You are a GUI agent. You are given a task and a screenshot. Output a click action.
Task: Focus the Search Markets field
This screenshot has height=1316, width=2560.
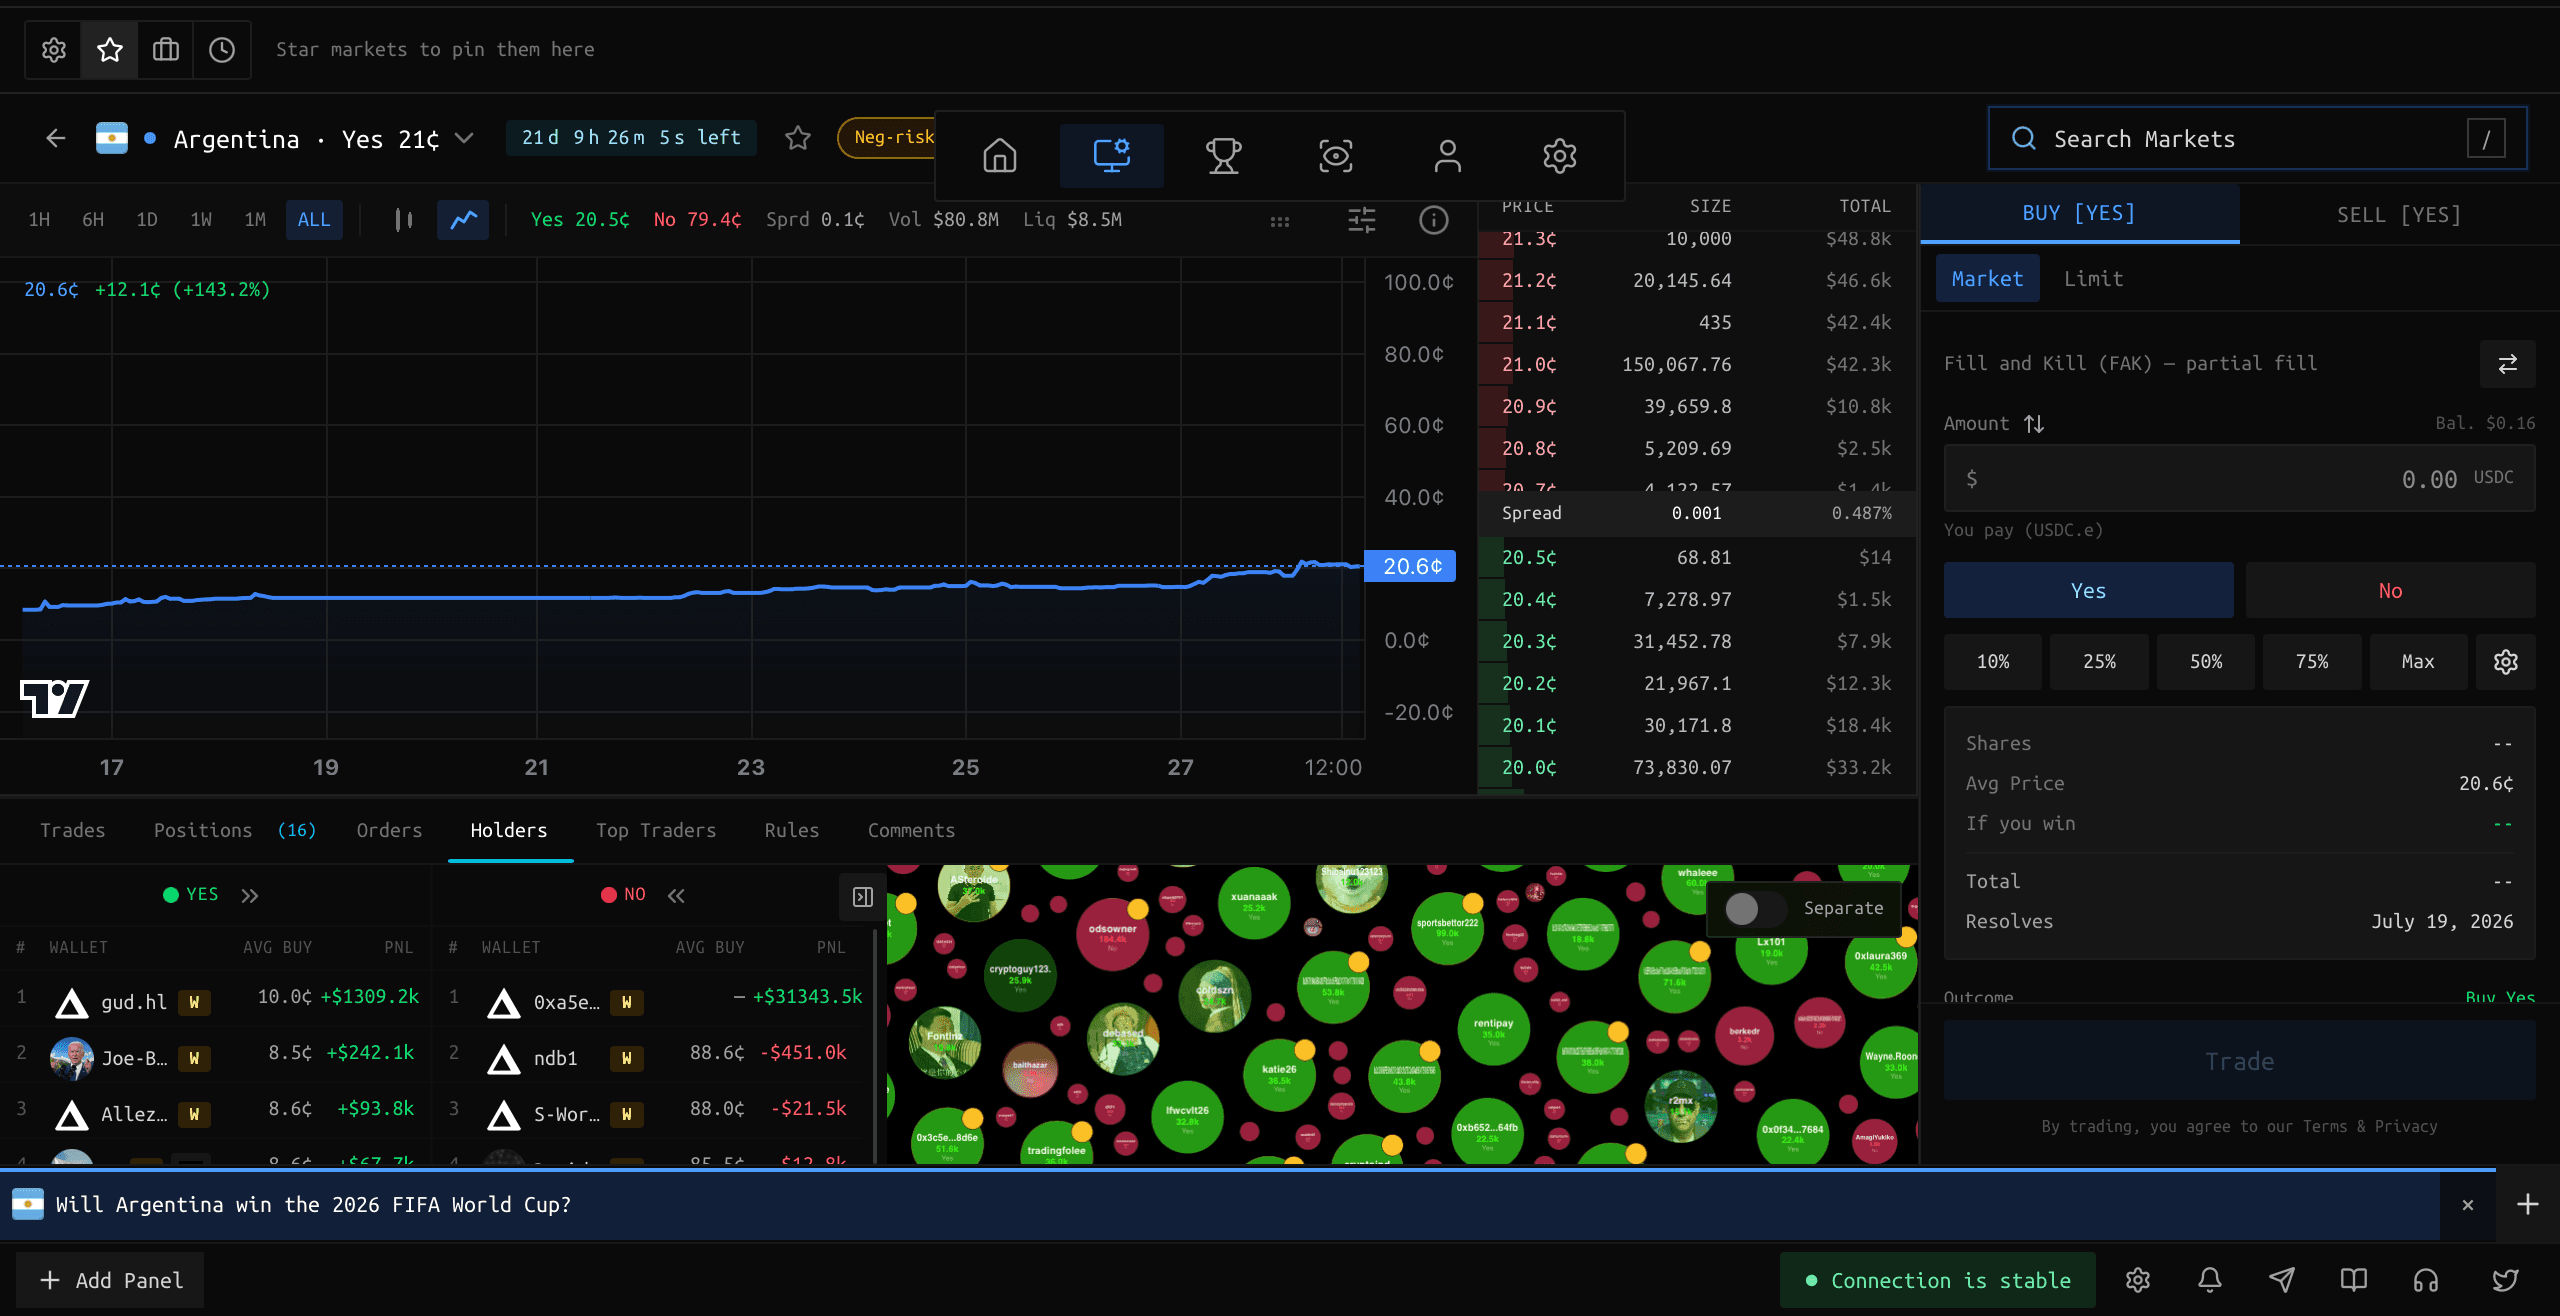coord(2258,138)
